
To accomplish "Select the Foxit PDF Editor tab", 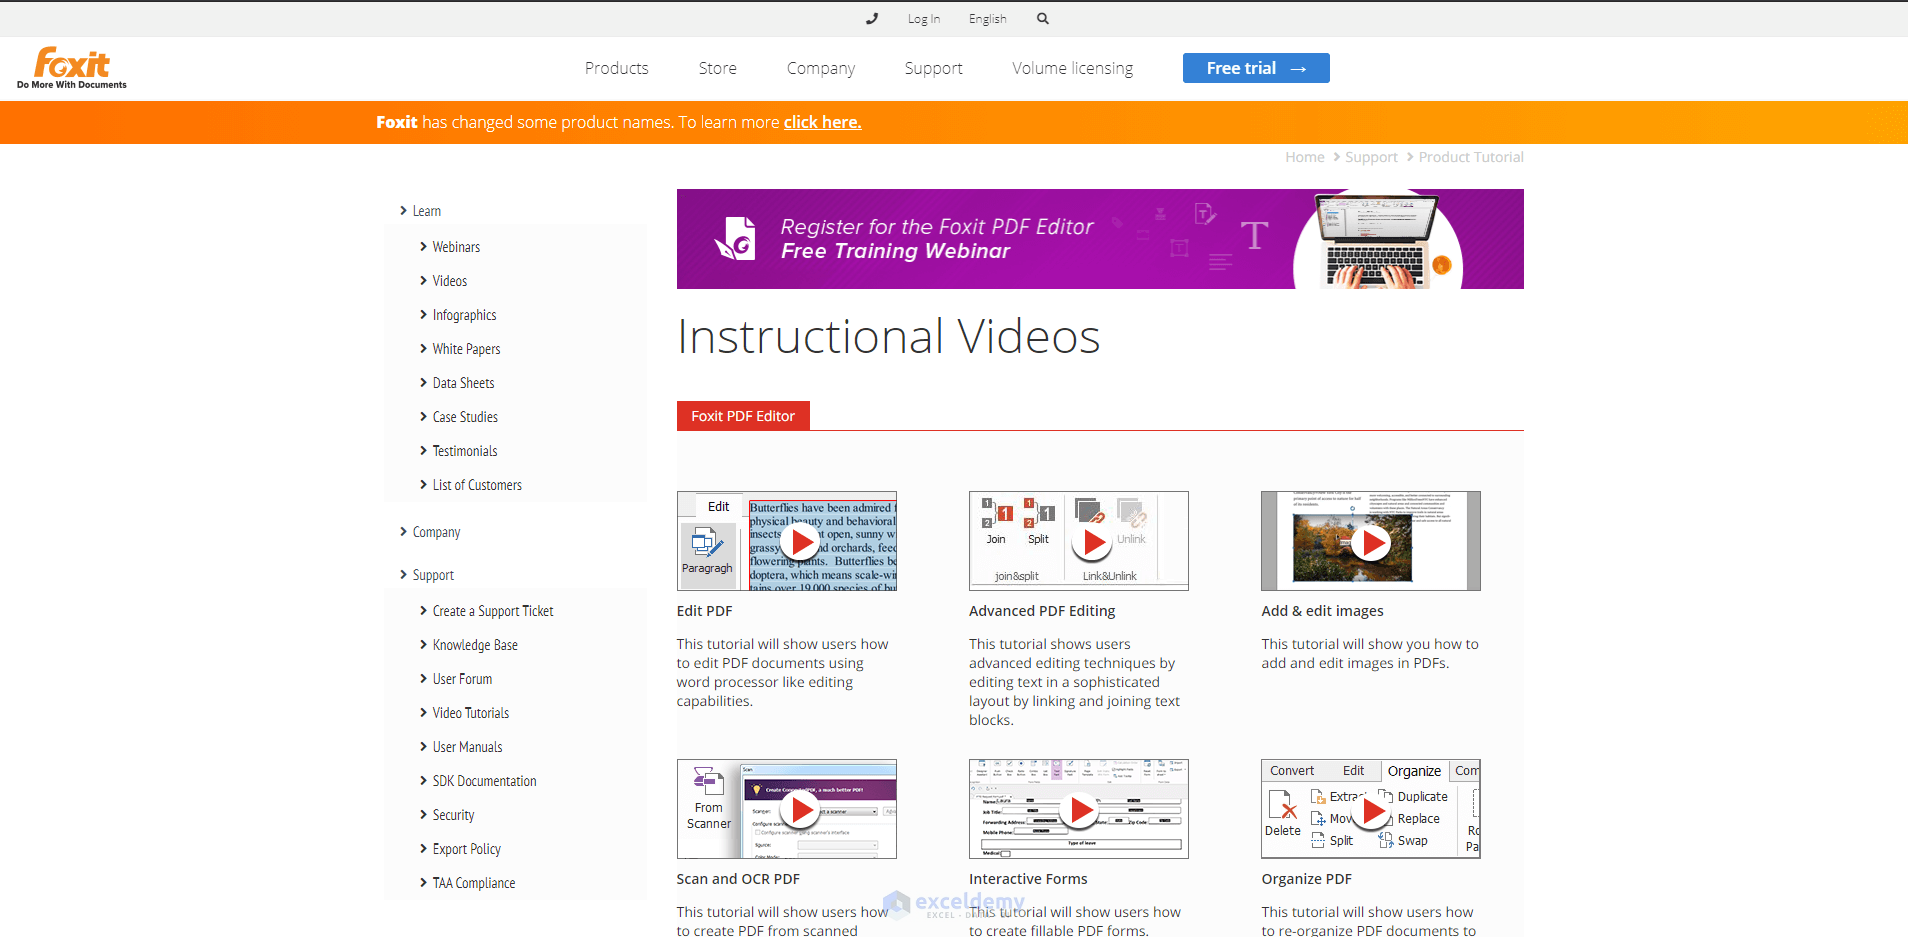I will tap(743, 416).
